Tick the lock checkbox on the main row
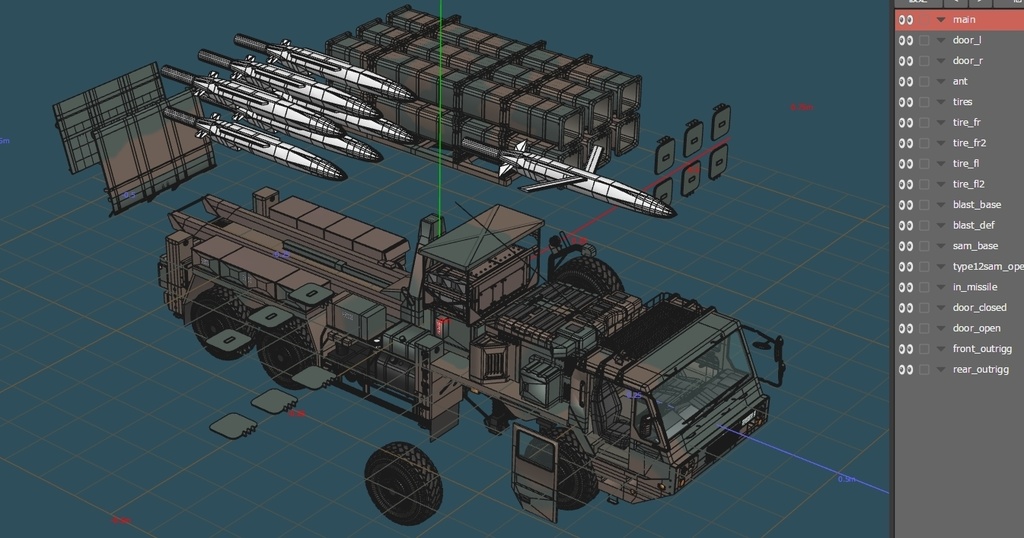This screenshot has width=1024, height=538. coord(924,20)
